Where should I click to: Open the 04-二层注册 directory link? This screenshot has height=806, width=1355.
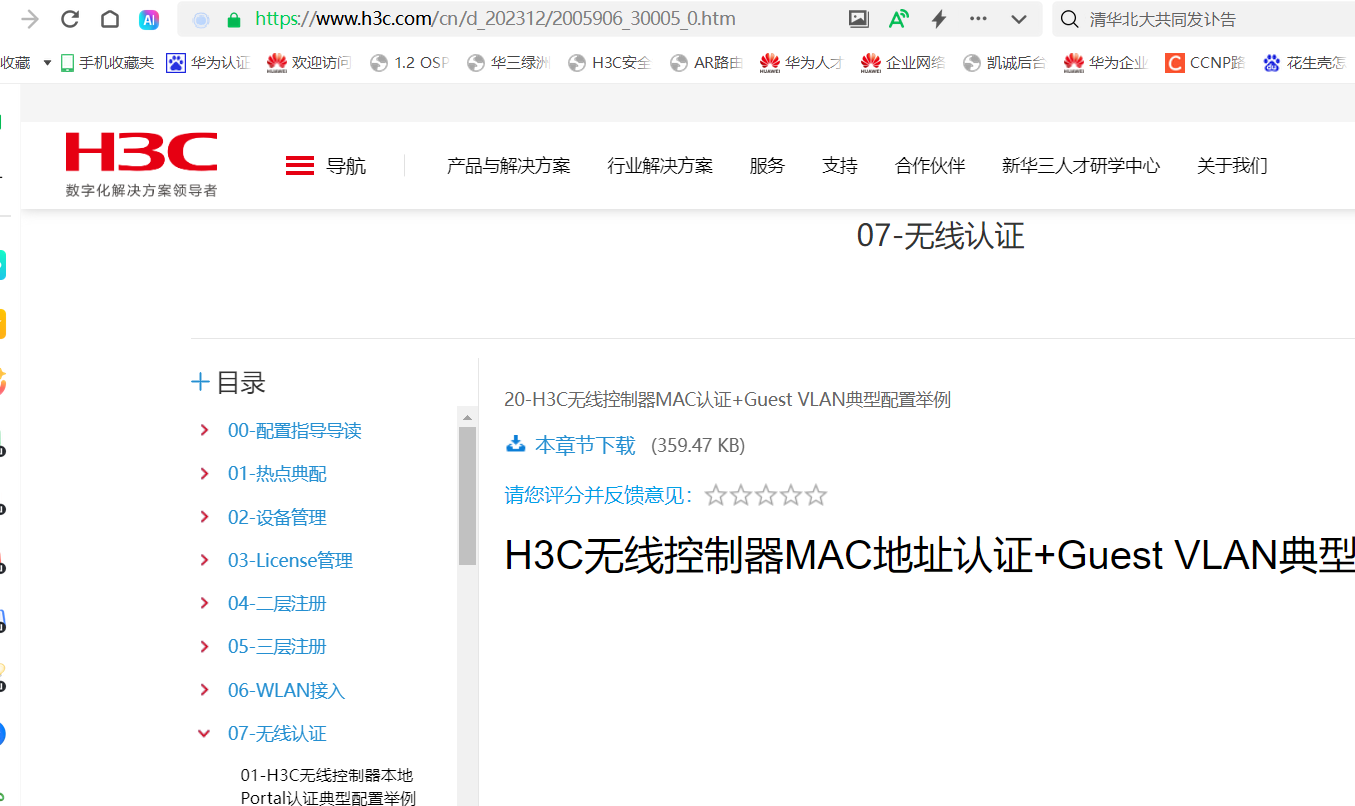coord(277,604)
